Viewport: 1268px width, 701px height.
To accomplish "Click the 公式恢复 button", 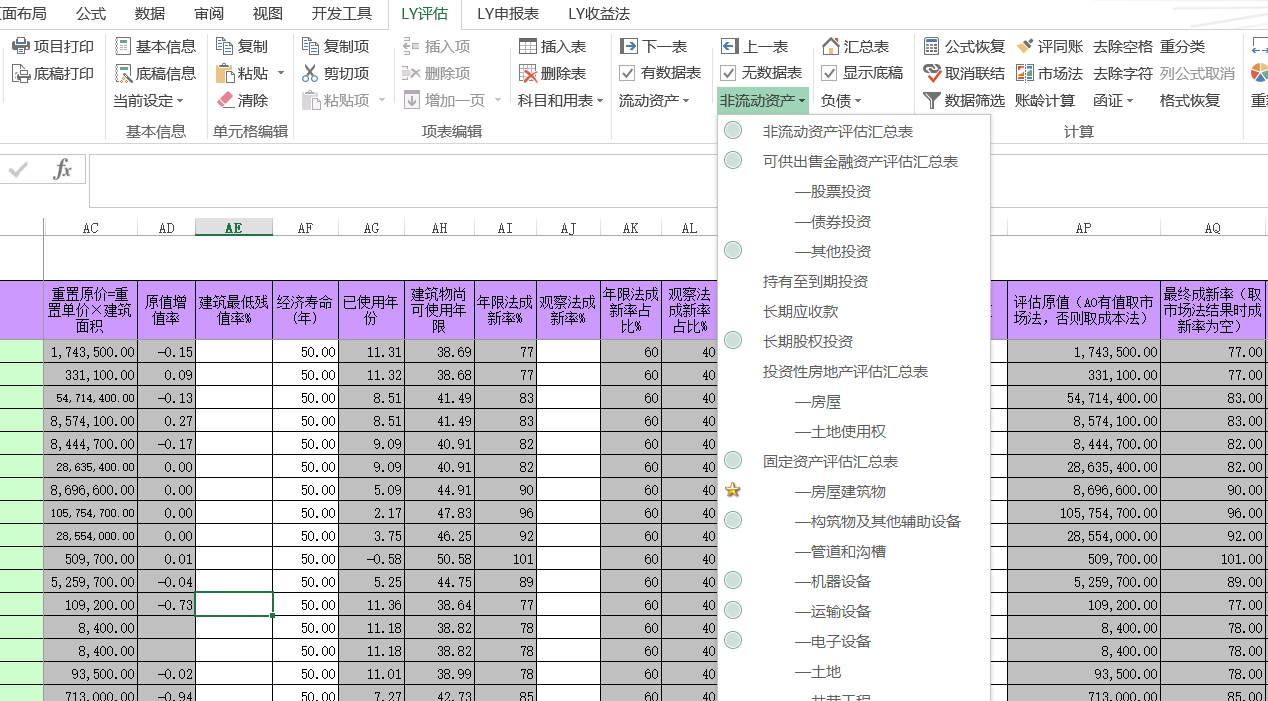I will (964, 47).
